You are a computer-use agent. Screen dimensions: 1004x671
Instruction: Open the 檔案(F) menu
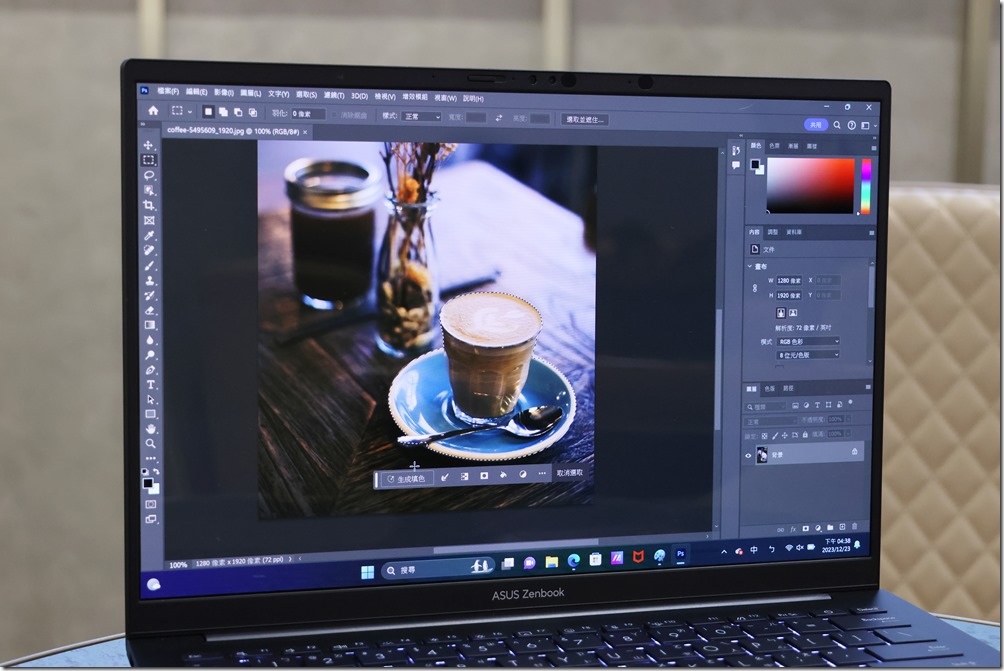click(x=168, y=91)
